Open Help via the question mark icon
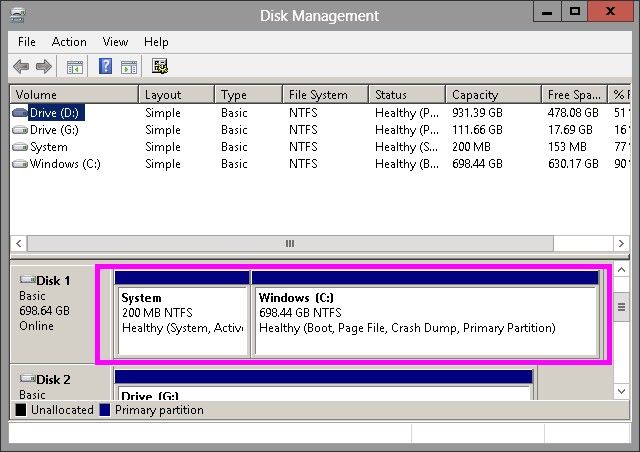The height and width of the screenshot is (452, 640). click(x=105, y=67)
